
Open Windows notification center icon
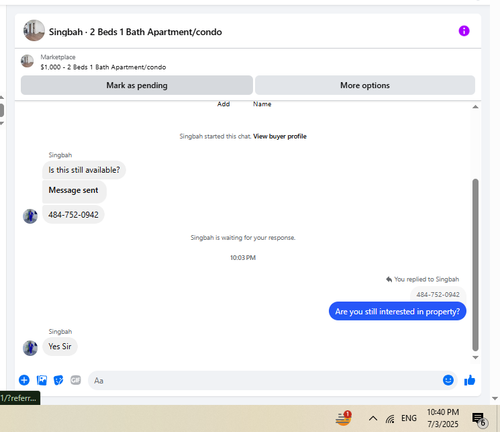[480, 420]
